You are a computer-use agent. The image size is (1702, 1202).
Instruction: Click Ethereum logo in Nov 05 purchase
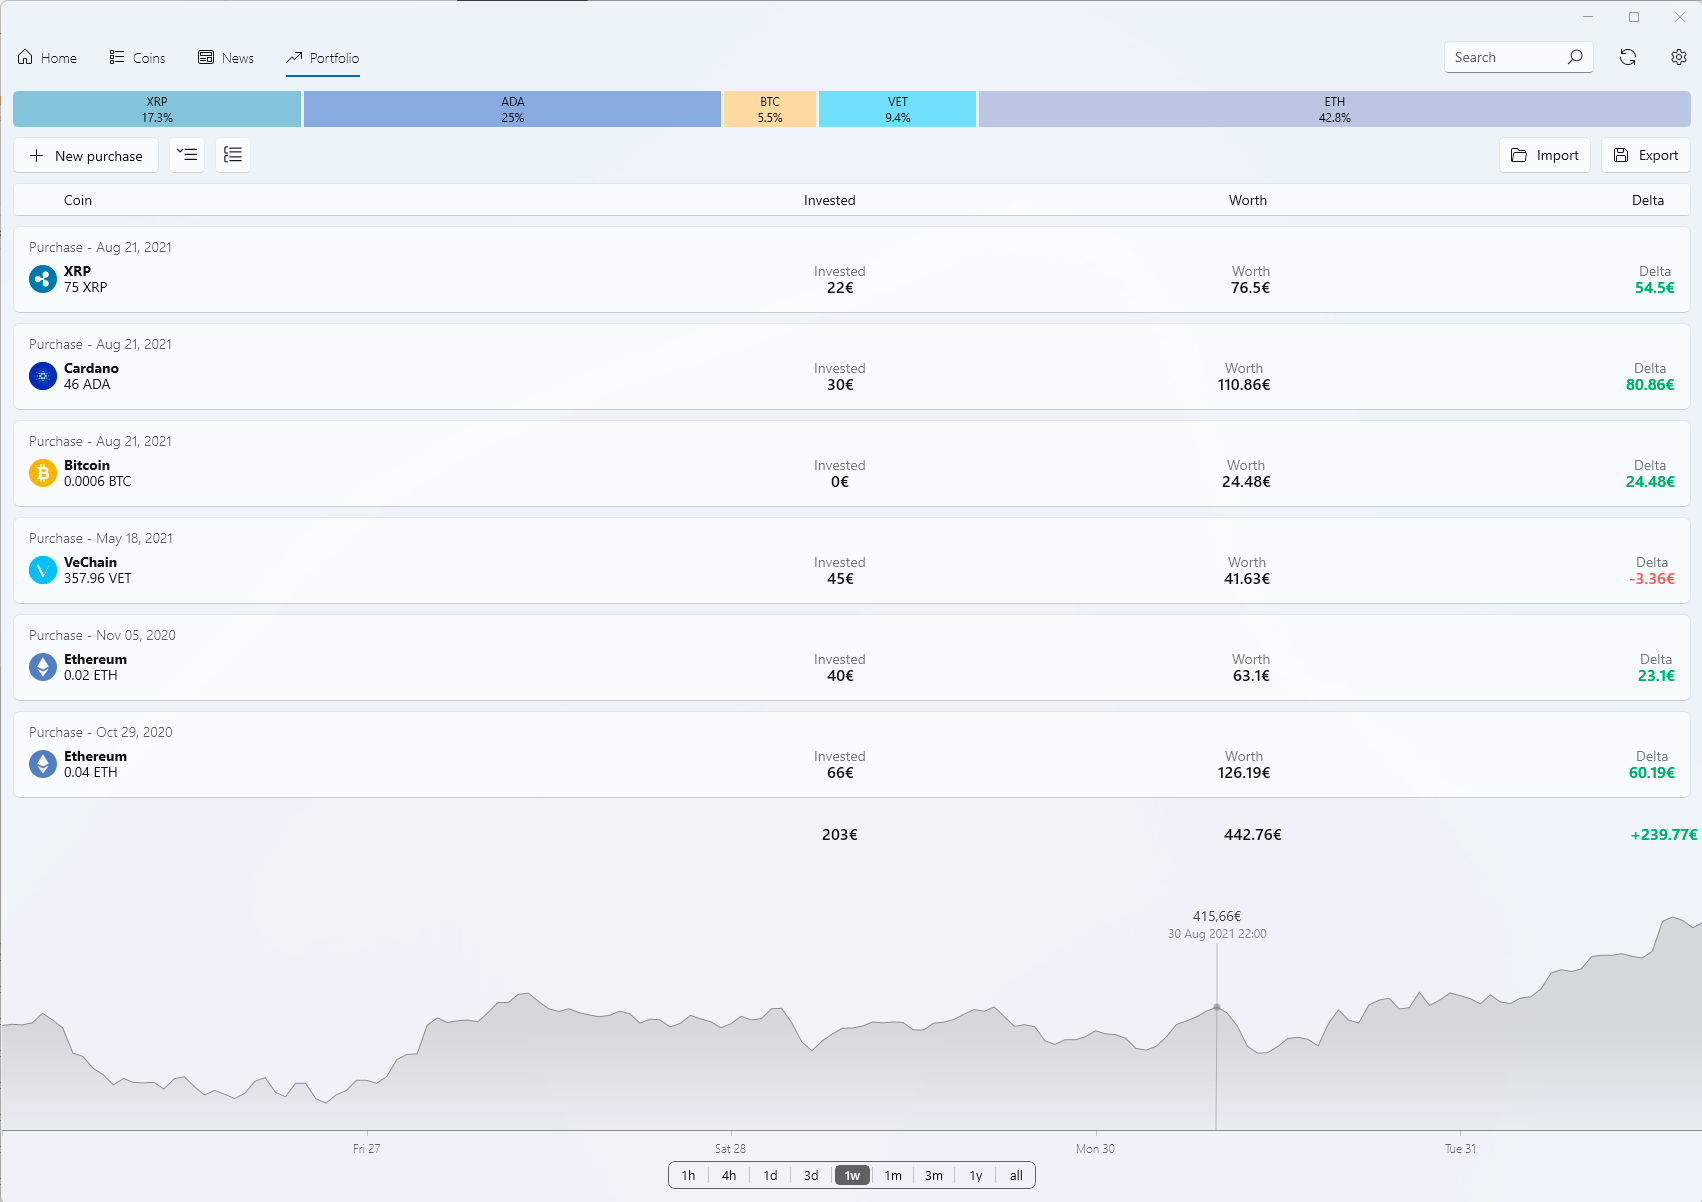43,667
